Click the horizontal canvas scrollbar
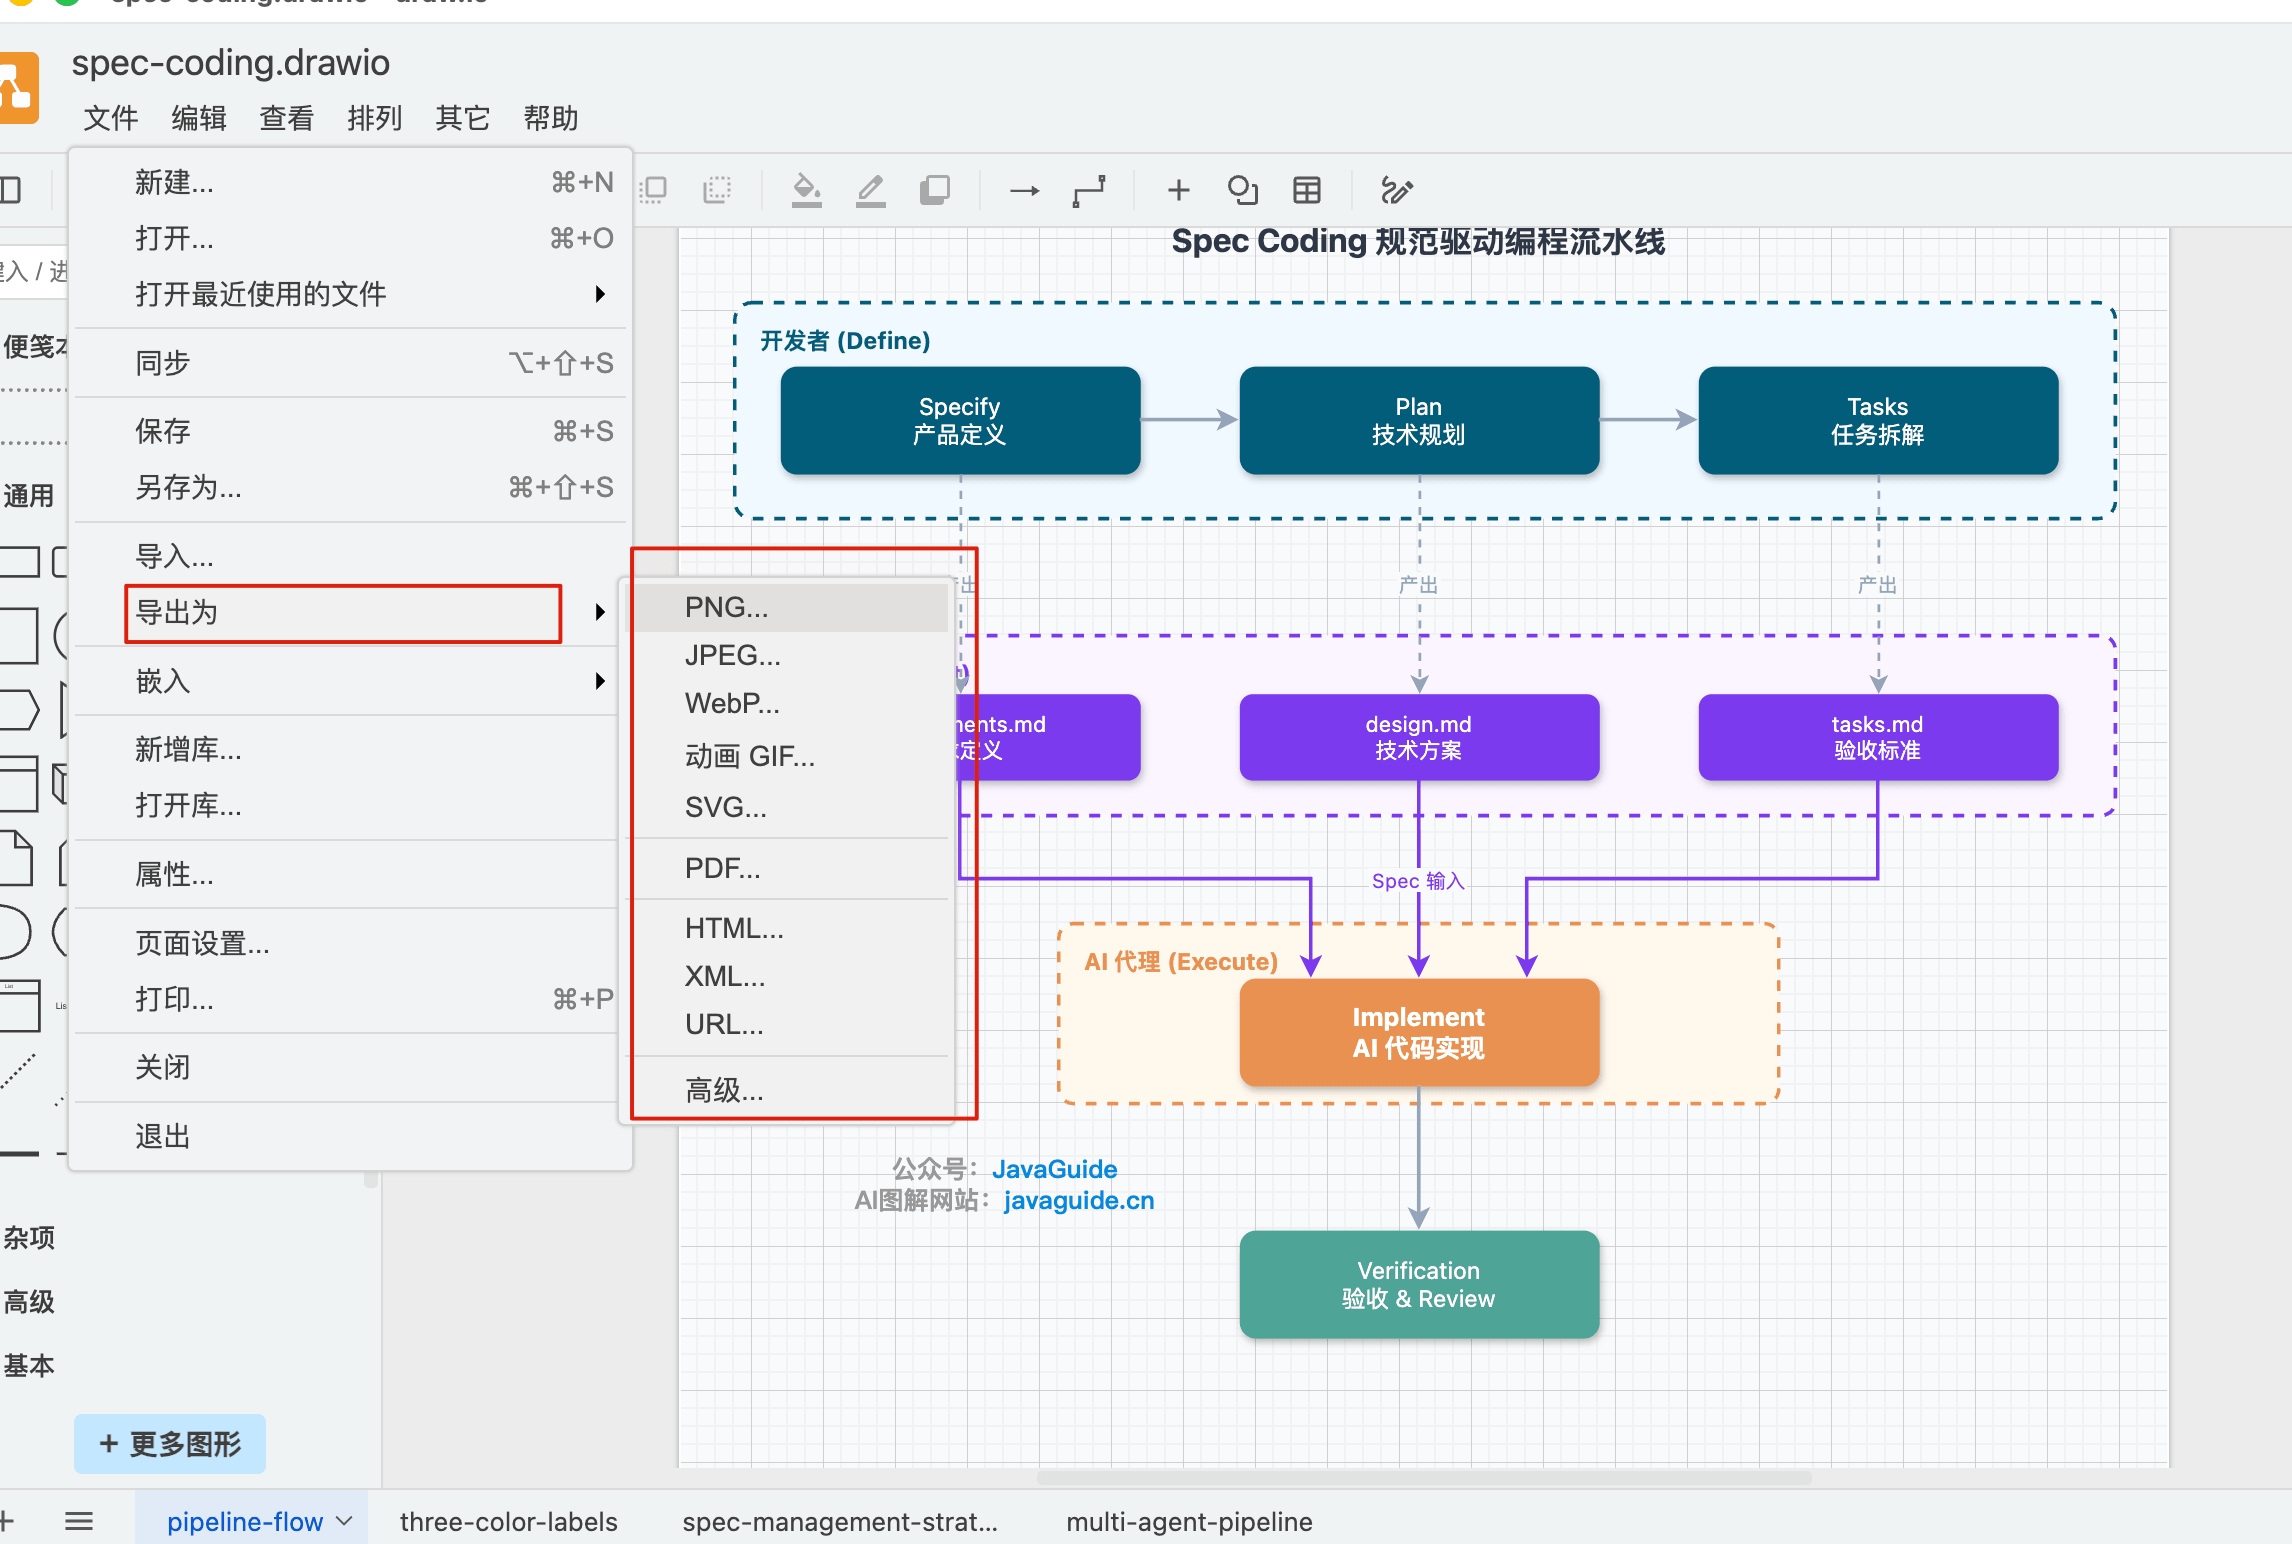 point(1424,1477)
